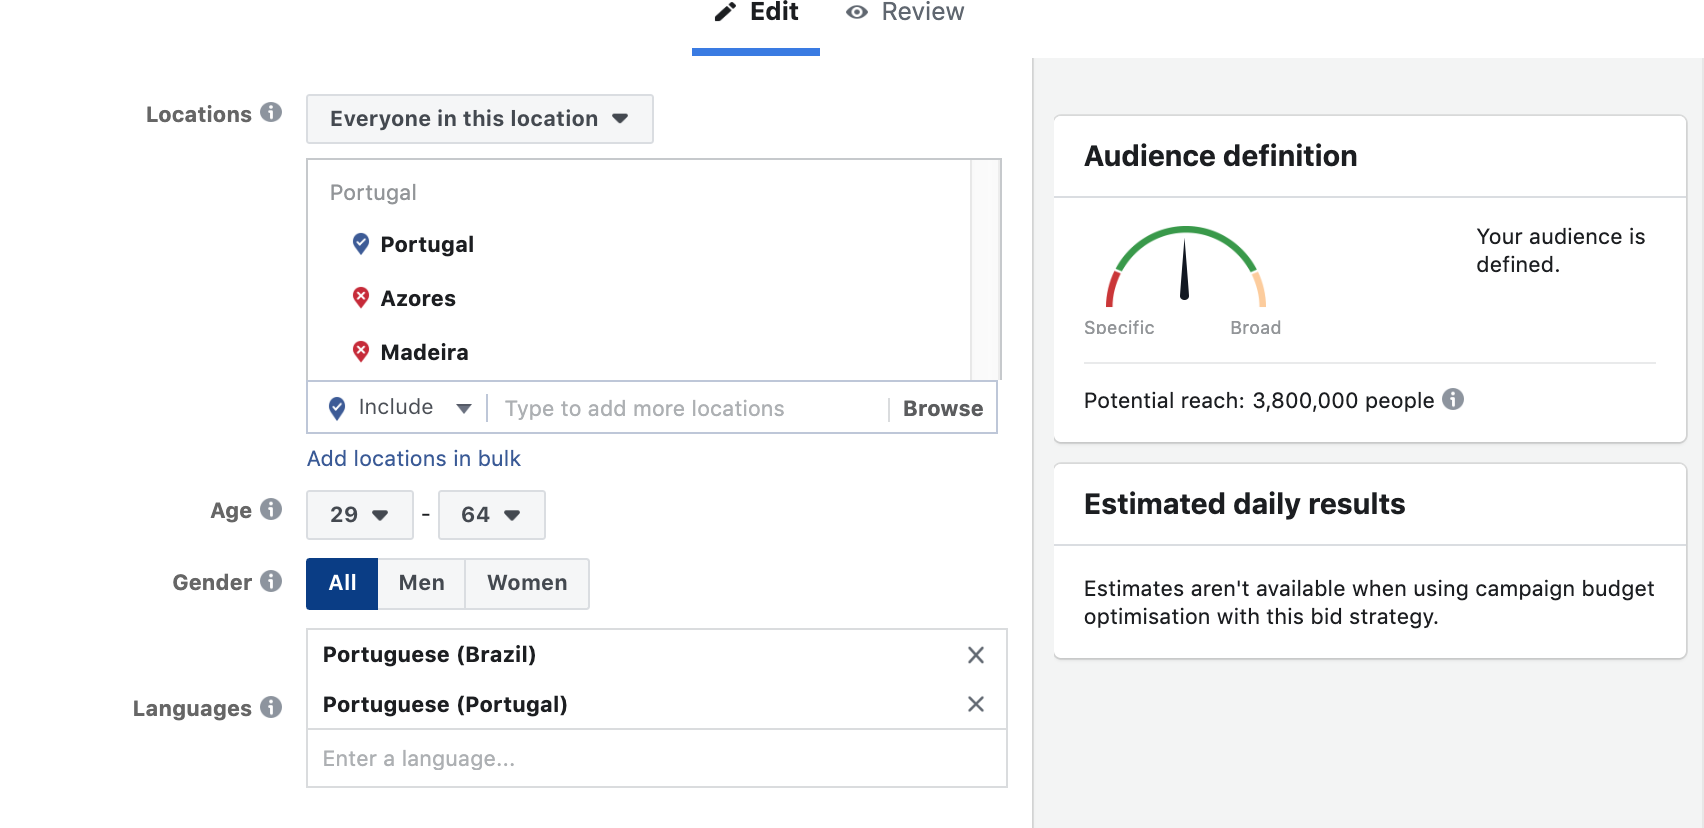Image resolution: width=1704 pixels, height=828 pixels.
Task: Click Browse to browse locations
Action: [942, 409]
